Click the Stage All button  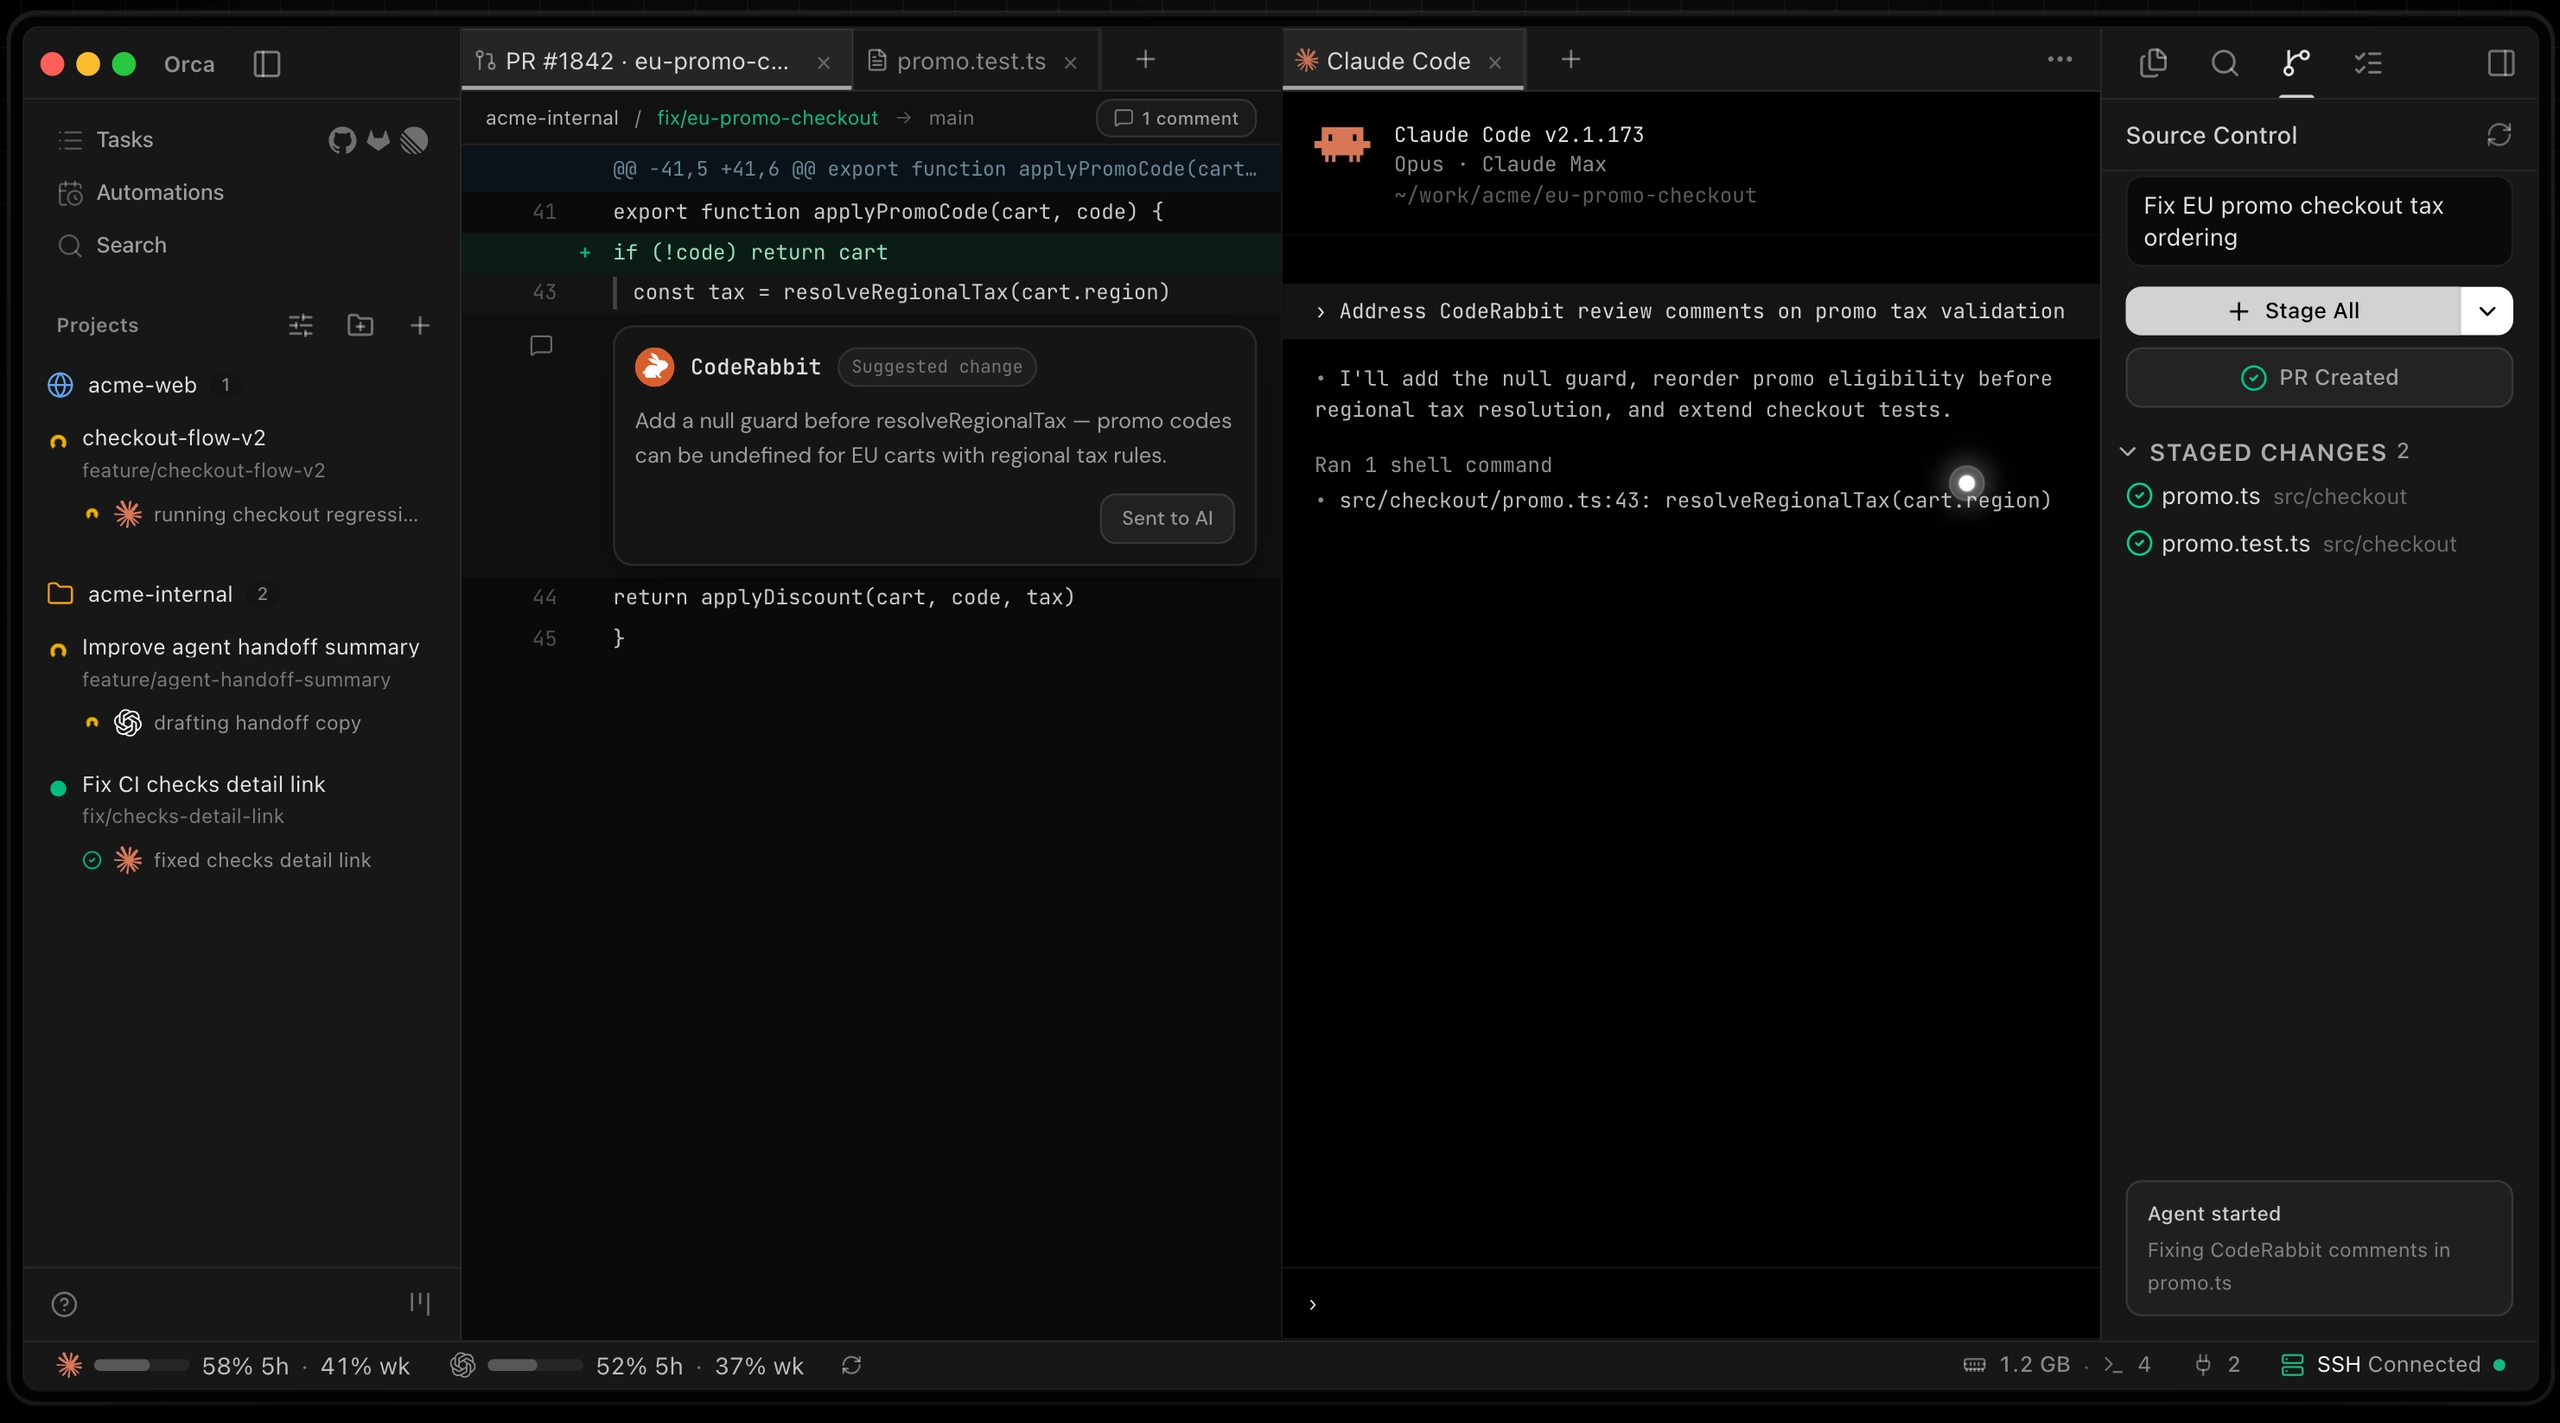coord(2292,311)
